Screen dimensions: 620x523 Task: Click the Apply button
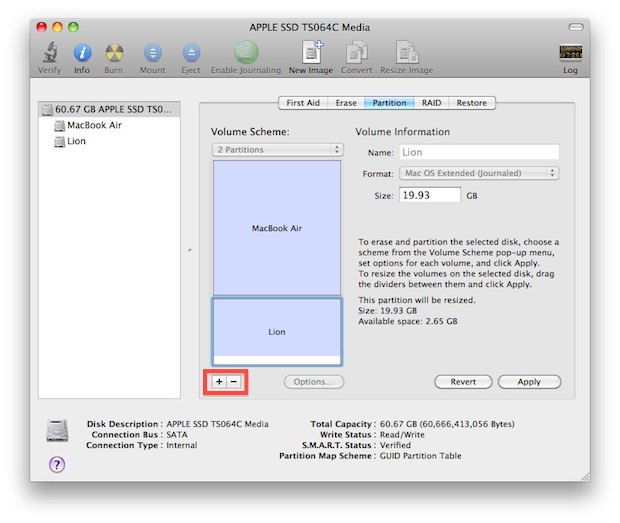pos(529,382)
